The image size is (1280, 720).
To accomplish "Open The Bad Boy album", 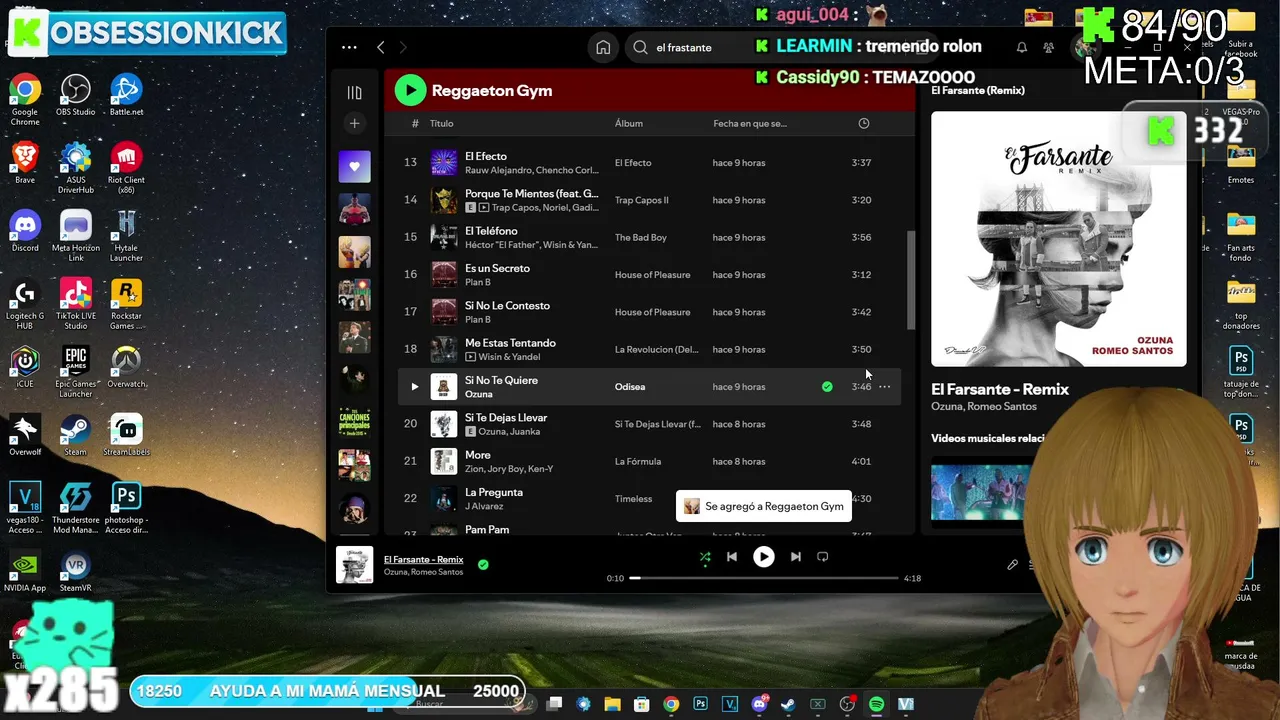I will [x=641, y=237].
